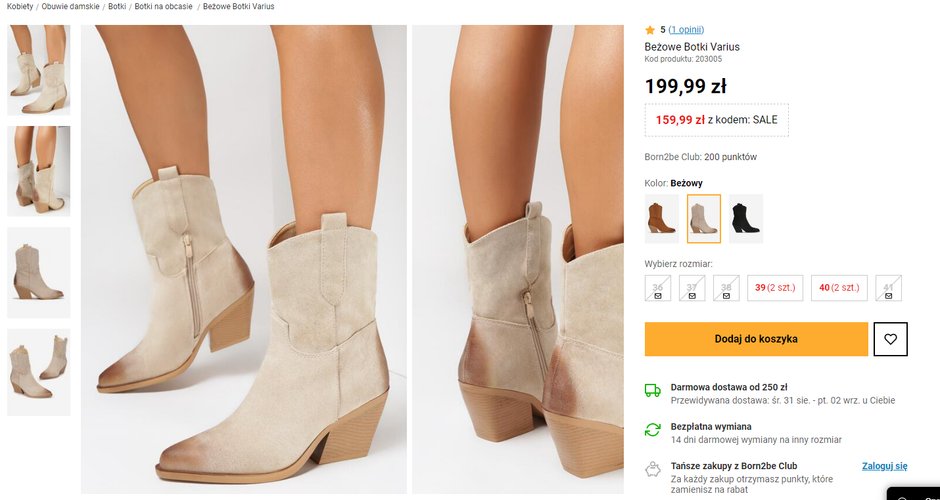Click Dodaj do koszyka button
940x500 pixels.
point(756,339)
